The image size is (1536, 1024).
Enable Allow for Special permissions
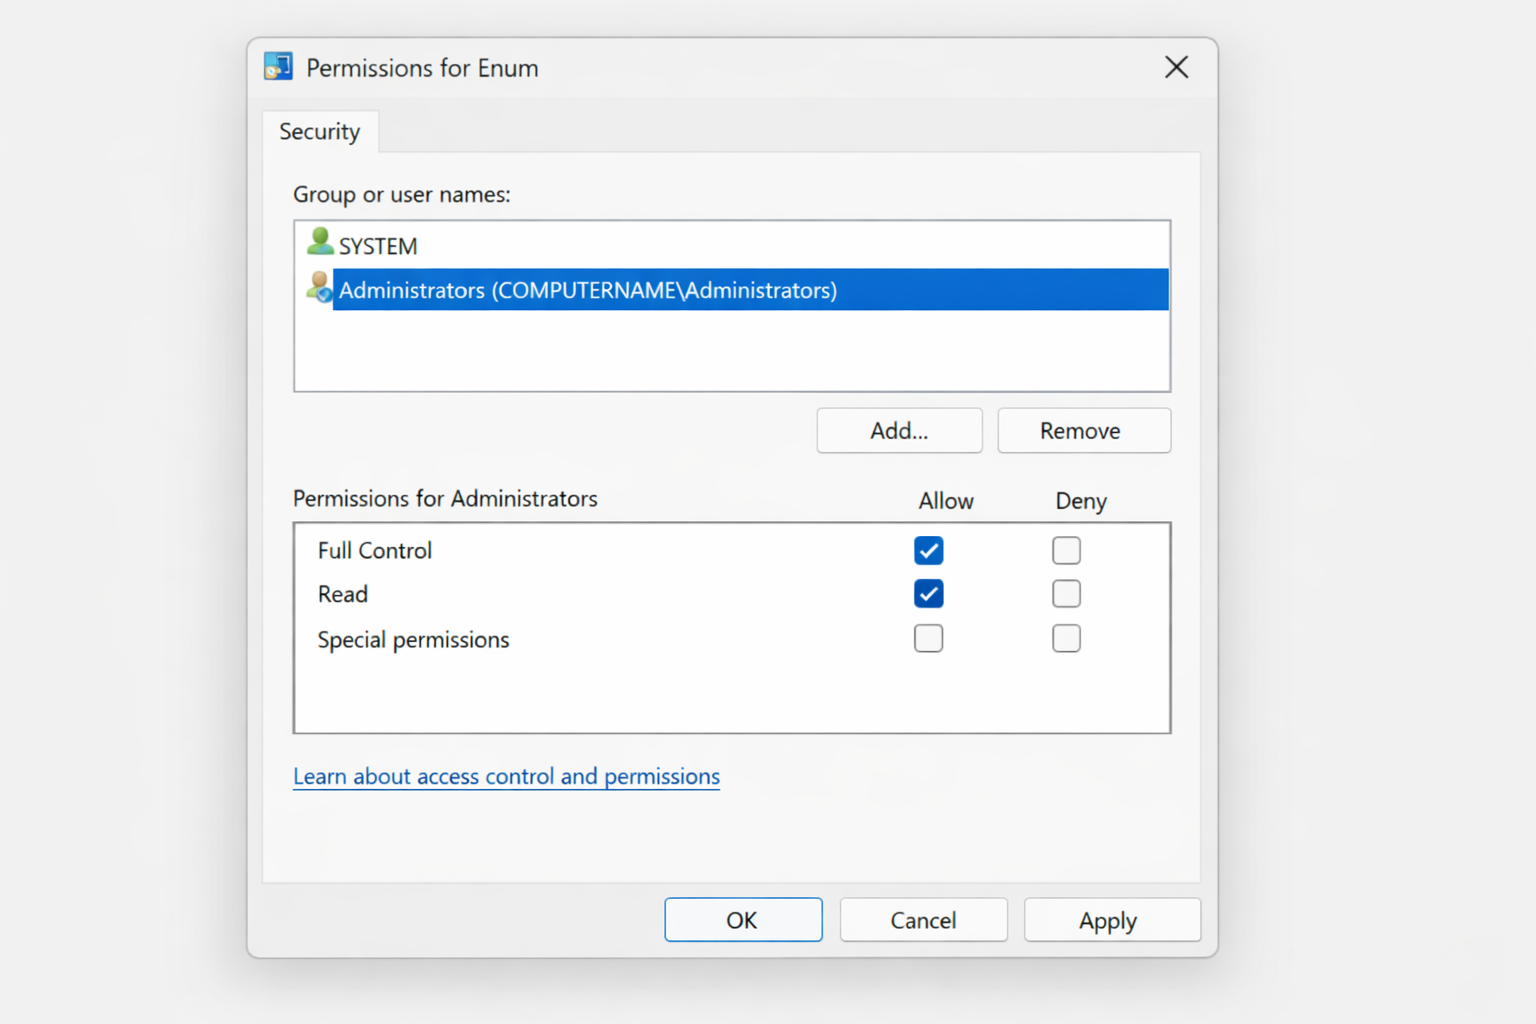pos(928,638)
